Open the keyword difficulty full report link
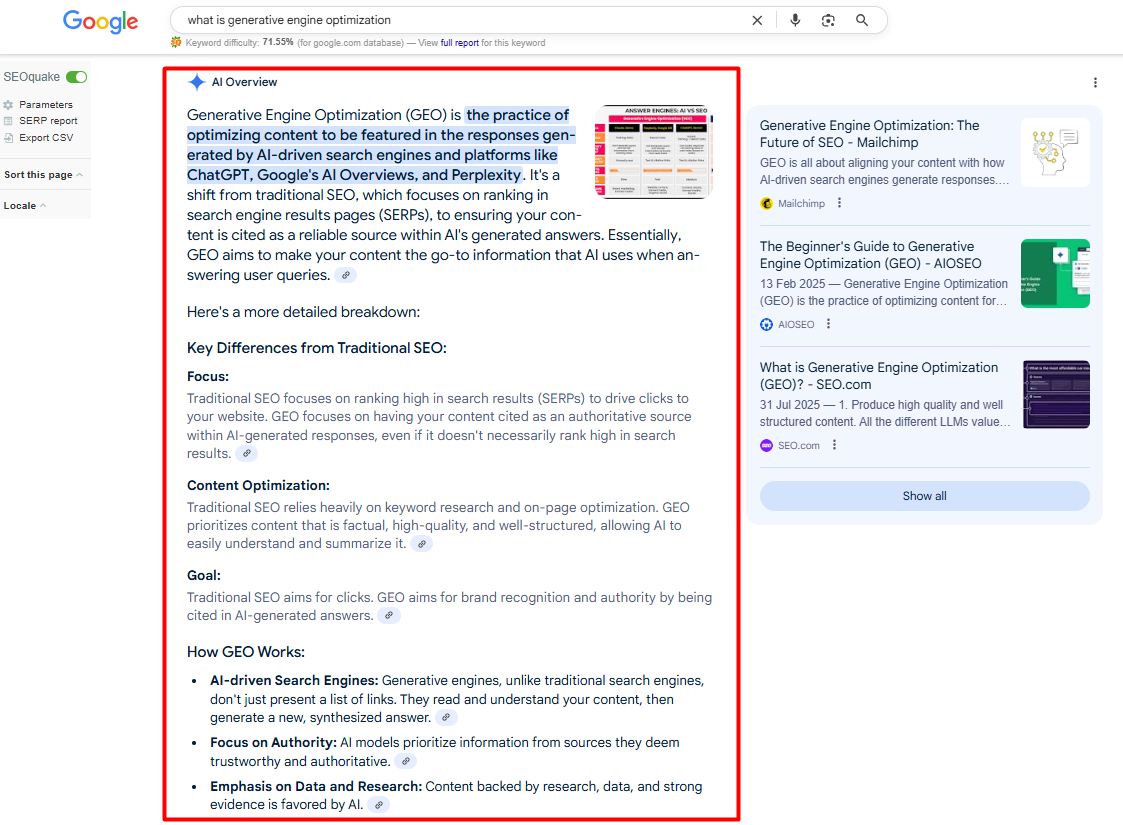 pyautogui.click(x=459, y=43)
